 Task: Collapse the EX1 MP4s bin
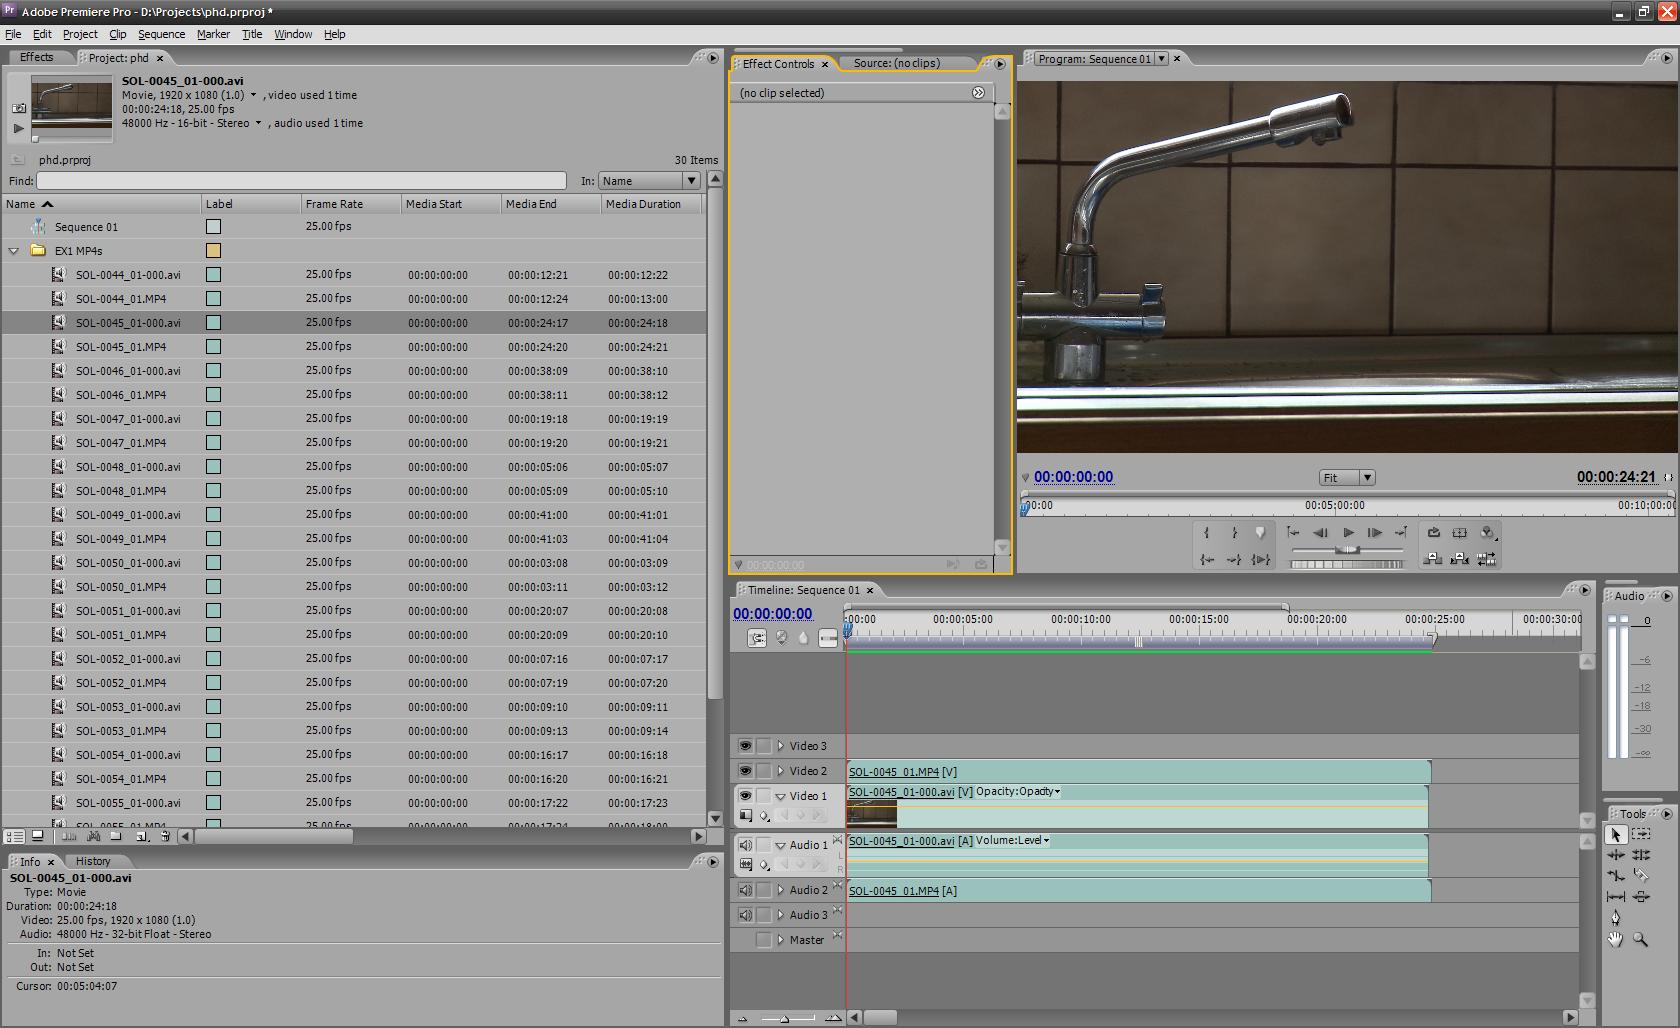(14, 251)
